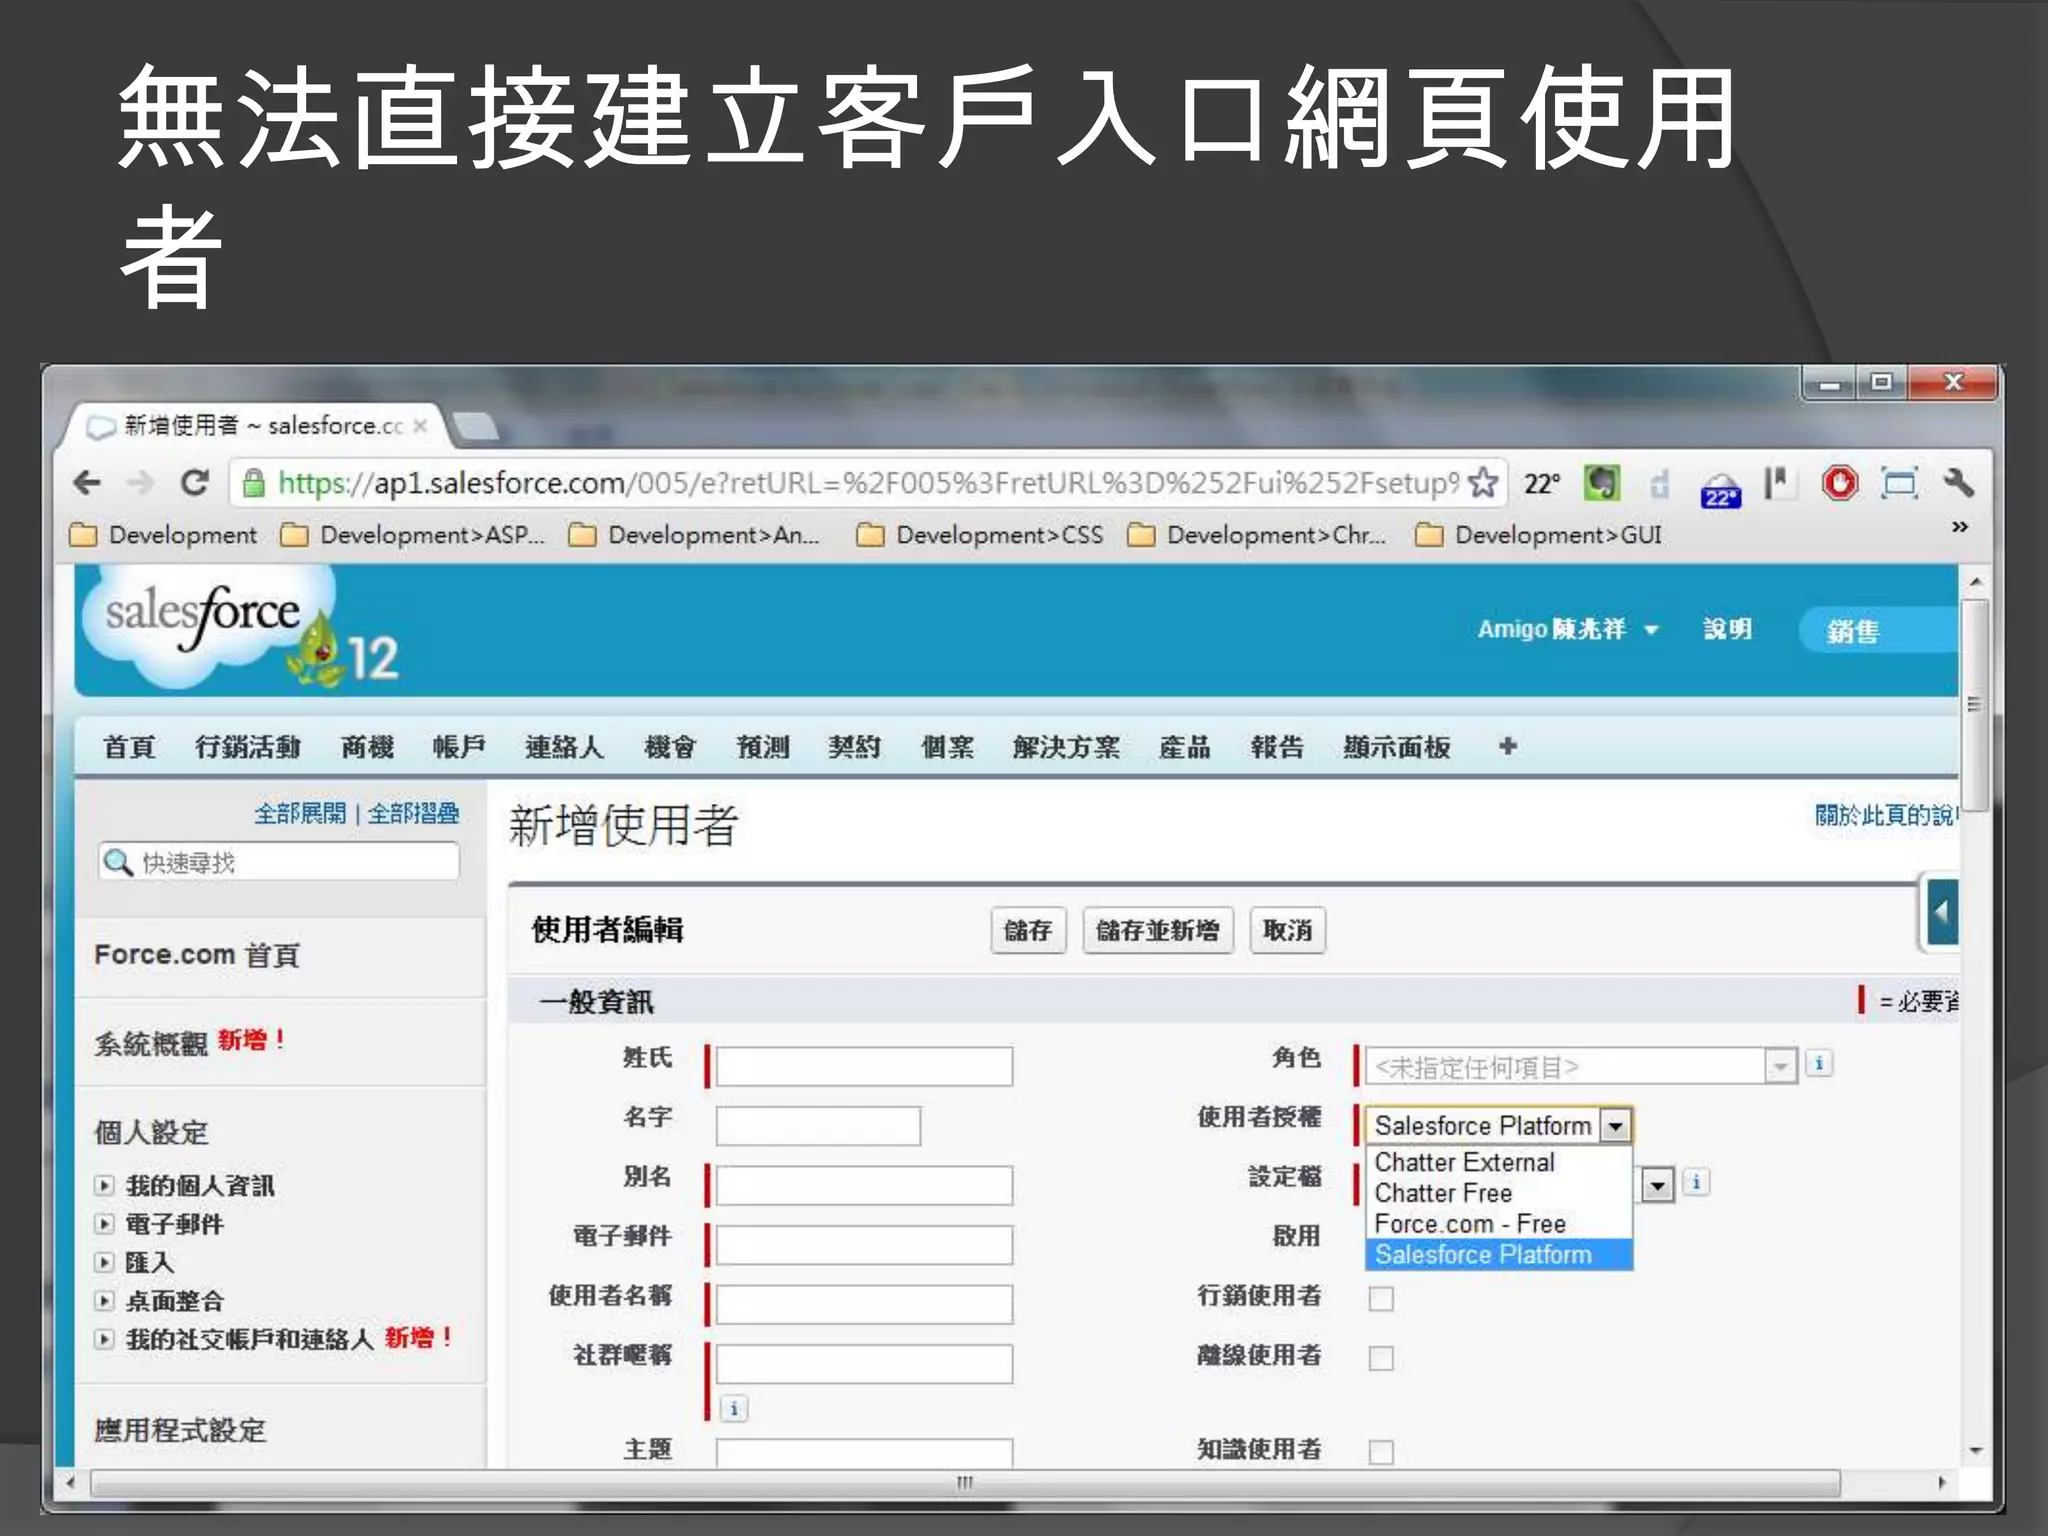Click the 儲存 save button
This screenshot has width=2048, height=1536.
[1028, 931]
